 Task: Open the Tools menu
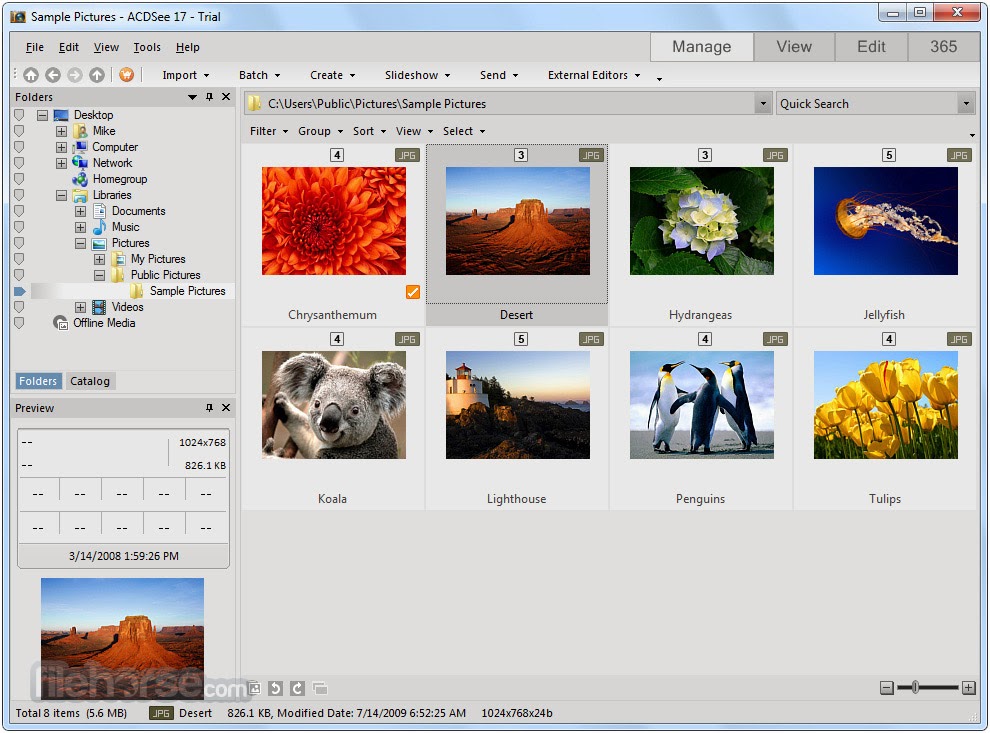click(x=147, y=47)
